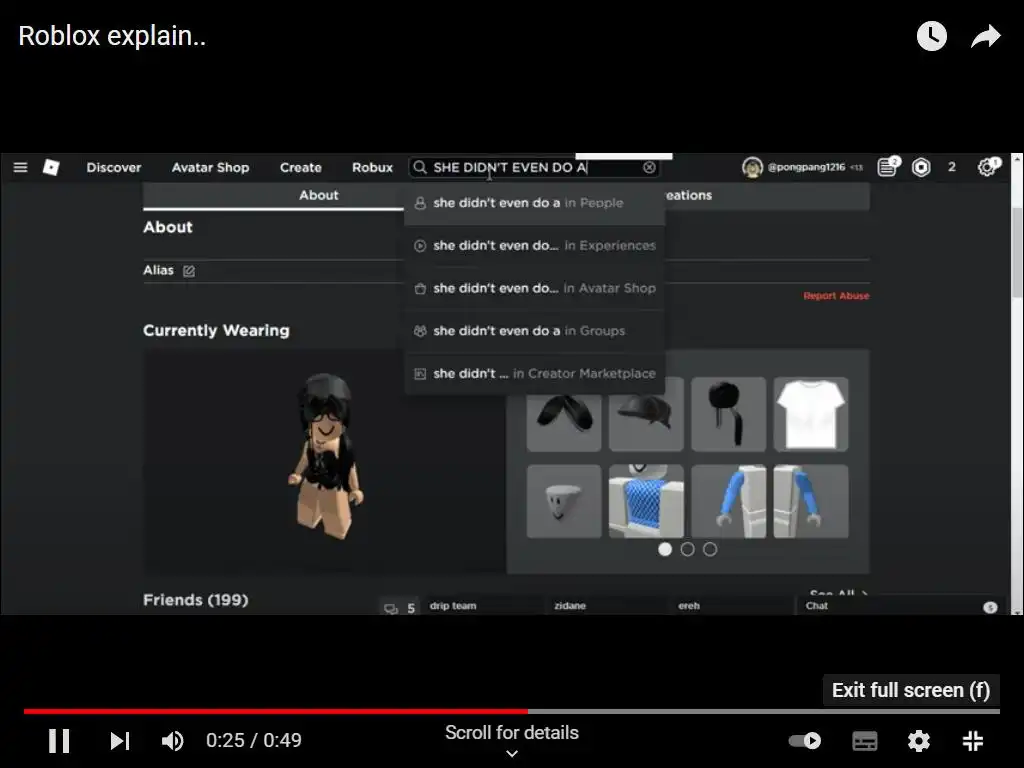This screenshot has width=1024, height=768.
Task: Click the Roblox logo home icon
Action: [x=51, y=167]
